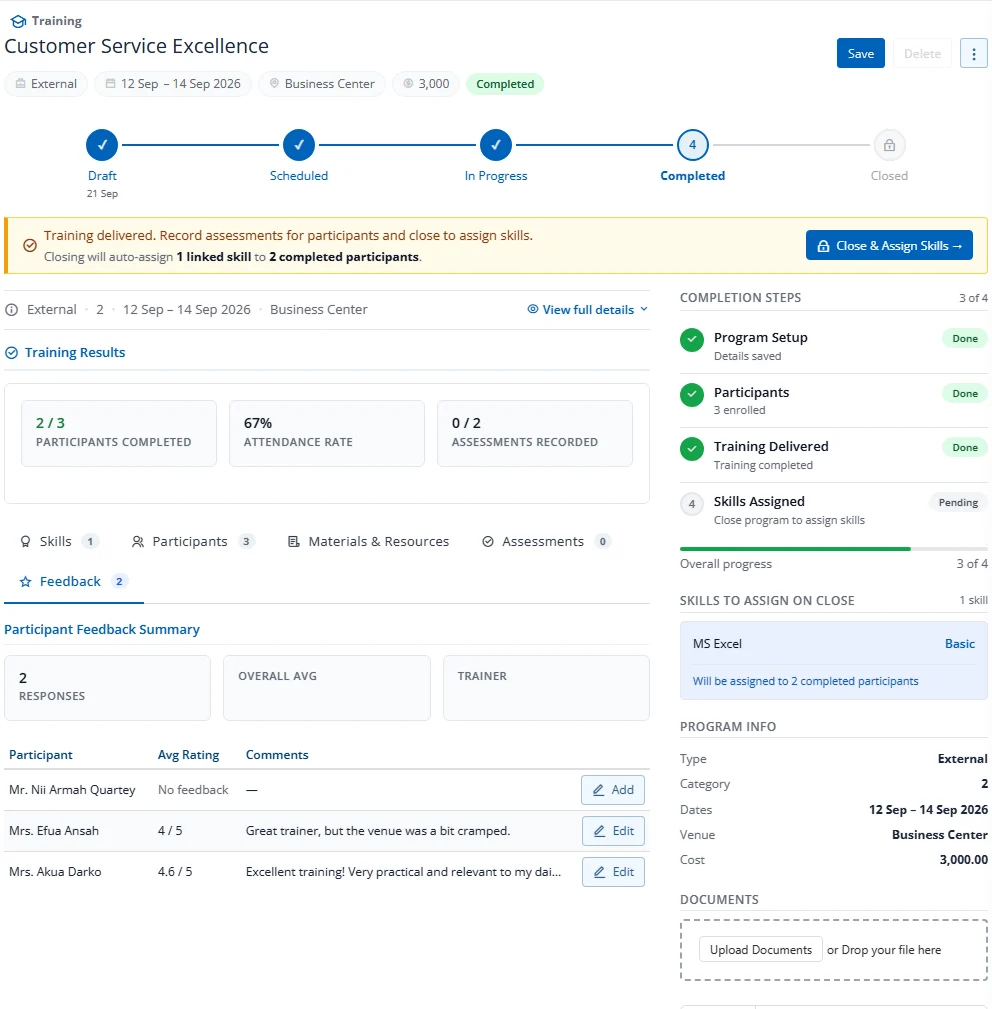
Task: Click the overall progress bar
Action: pyautogui.click(x=834, y=549)
